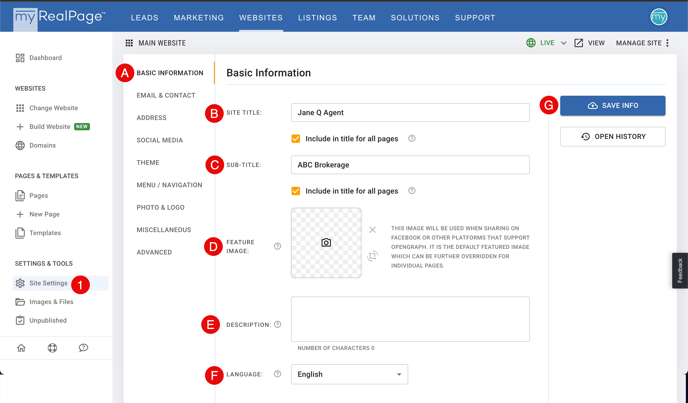Click the Save Info button
The height and width of the screenshot is (403, 688).
[613, 106]
